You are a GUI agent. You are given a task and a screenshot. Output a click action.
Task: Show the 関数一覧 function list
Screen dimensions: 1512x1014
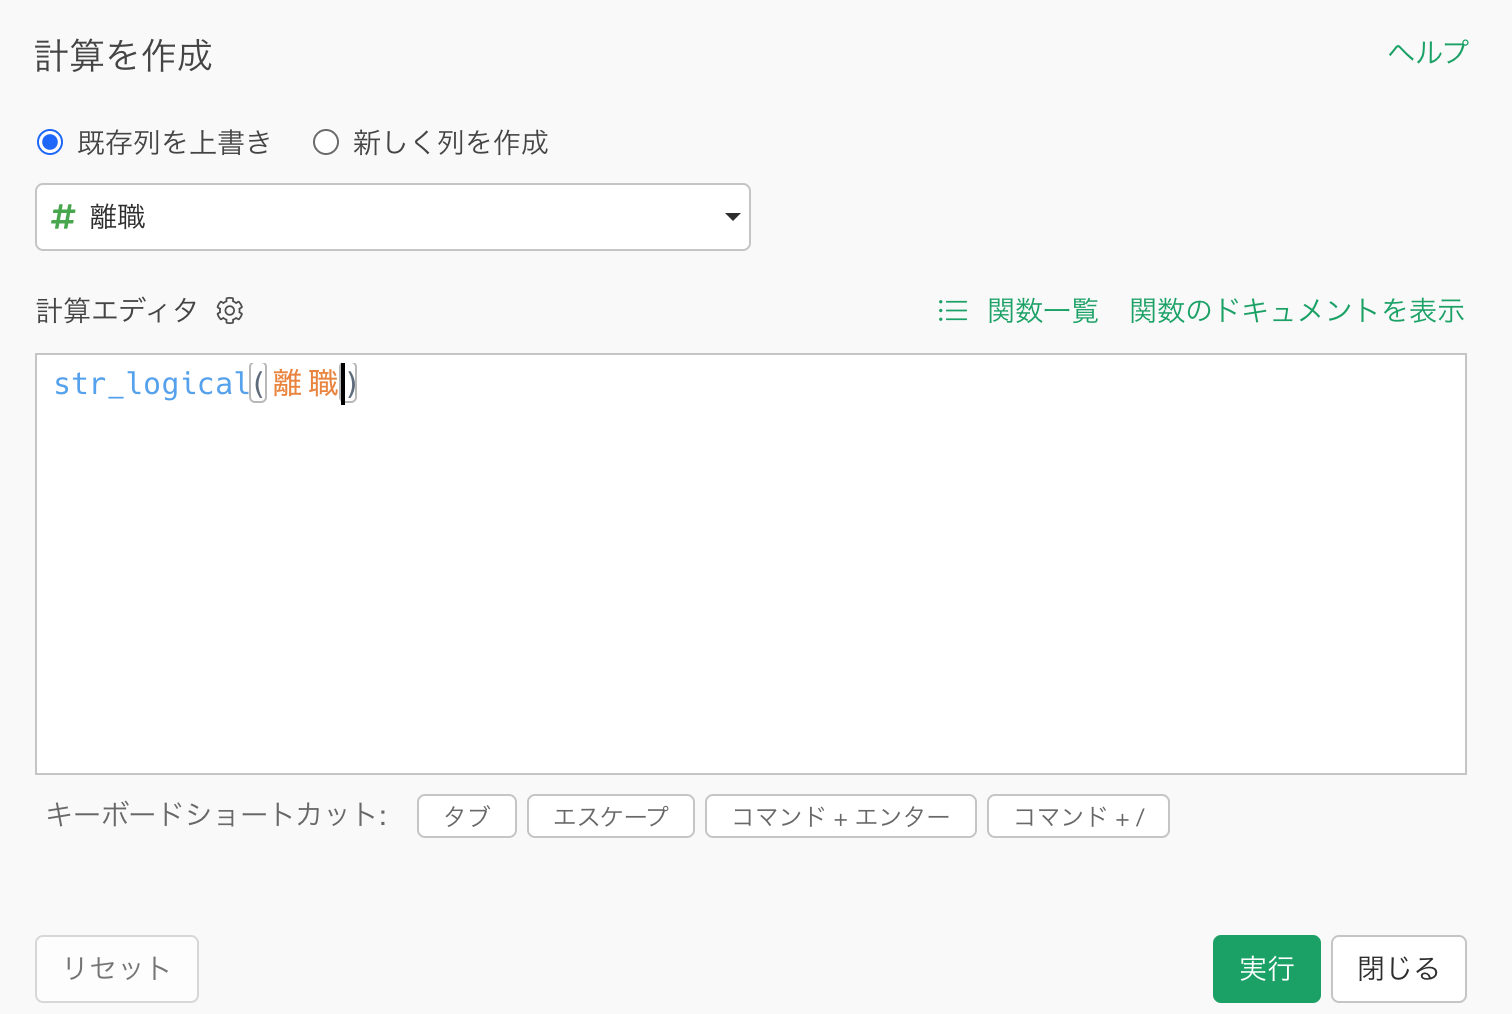(x=1043, y=311)
